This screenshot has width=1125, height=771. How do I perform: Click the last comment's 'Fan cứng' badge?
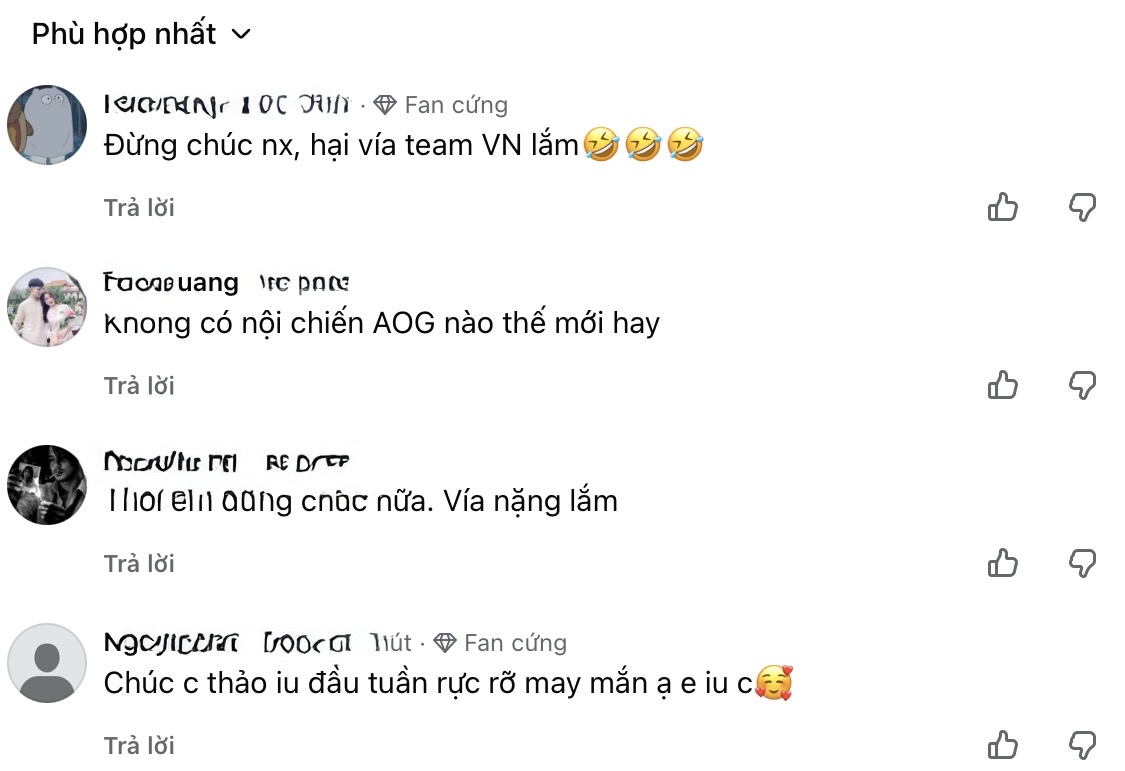point(500,643)
